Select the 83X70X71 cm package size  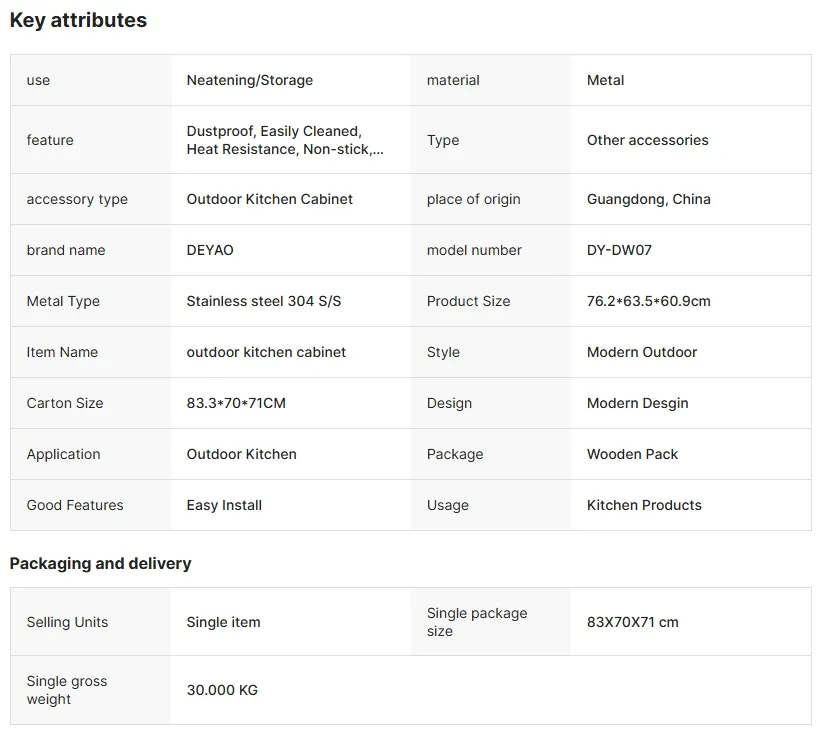tap(632, 622)
